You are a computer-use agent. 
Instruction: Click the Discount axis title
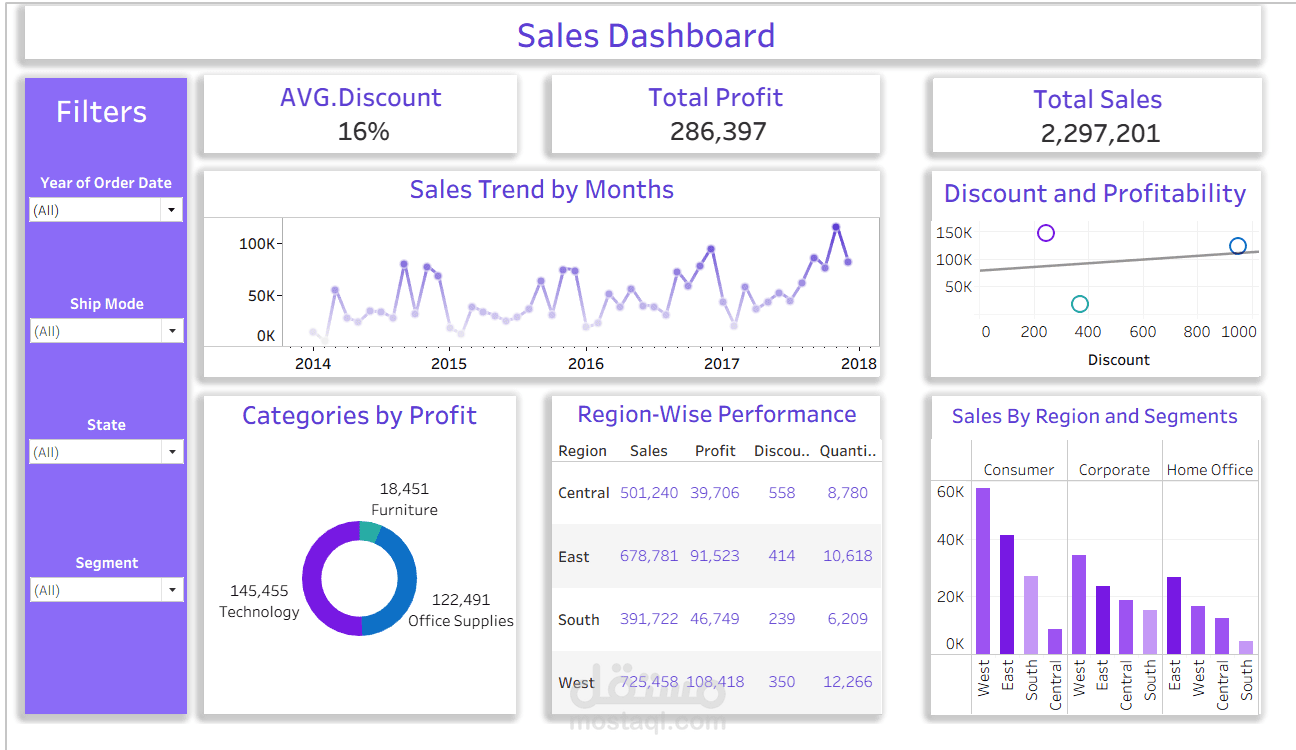1119,360
